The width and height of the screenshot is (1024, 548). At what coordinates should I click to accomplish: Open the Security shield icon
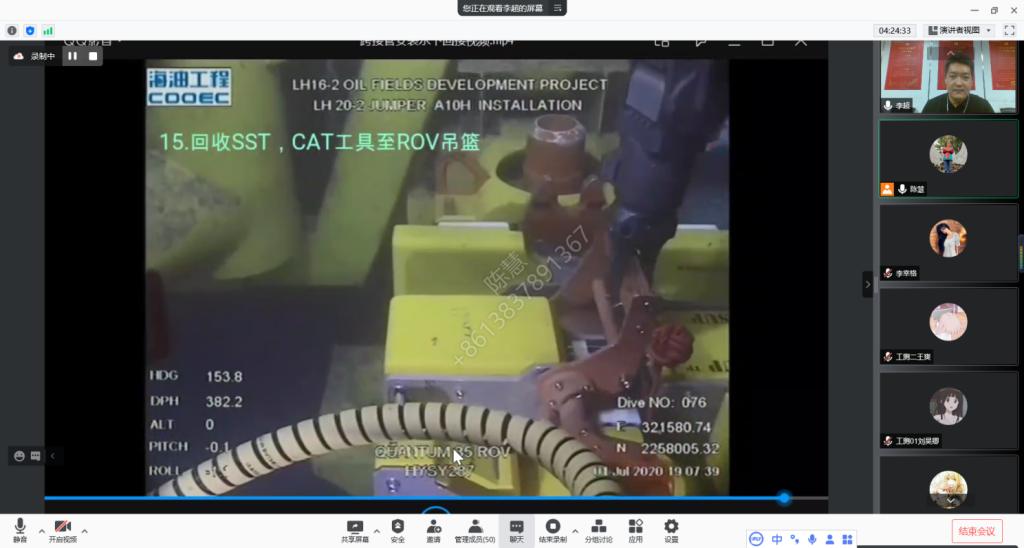pyautogui.click(x=397, y=527)
